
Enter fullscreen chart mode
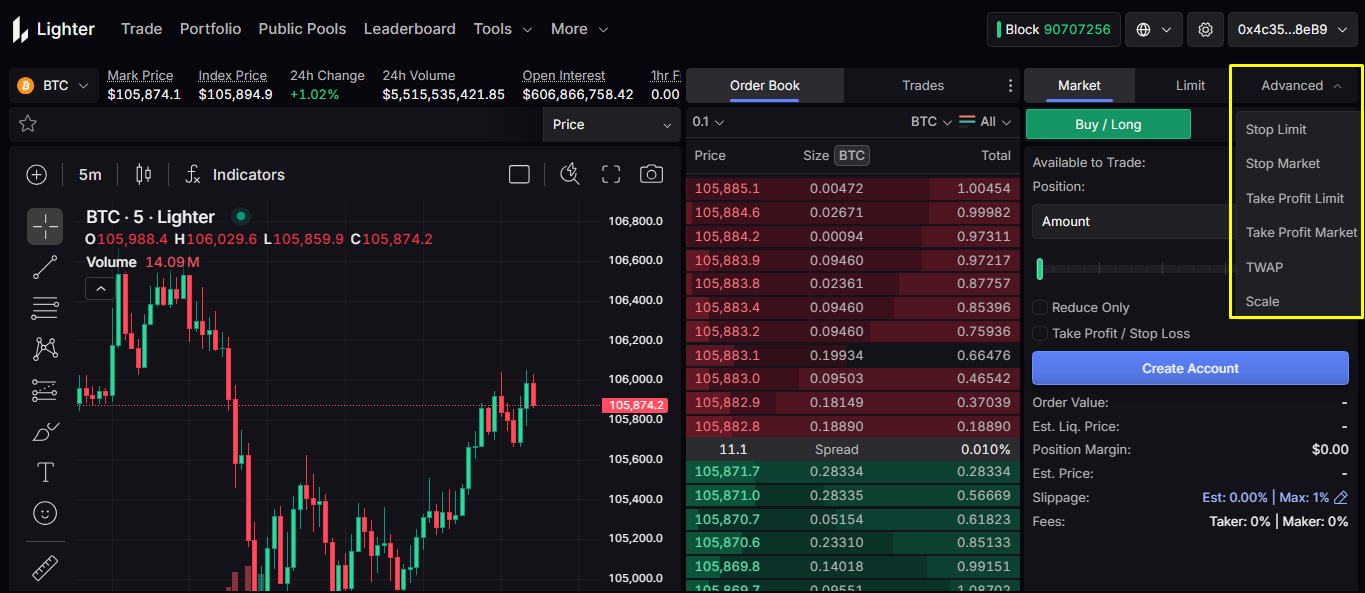pyautogui.click(x=611, y=174)
